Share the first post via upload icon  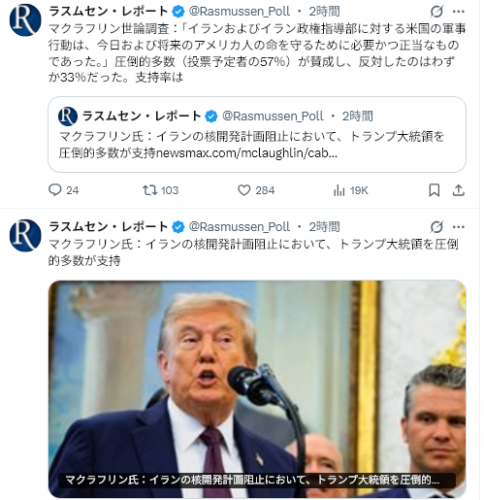459,190
